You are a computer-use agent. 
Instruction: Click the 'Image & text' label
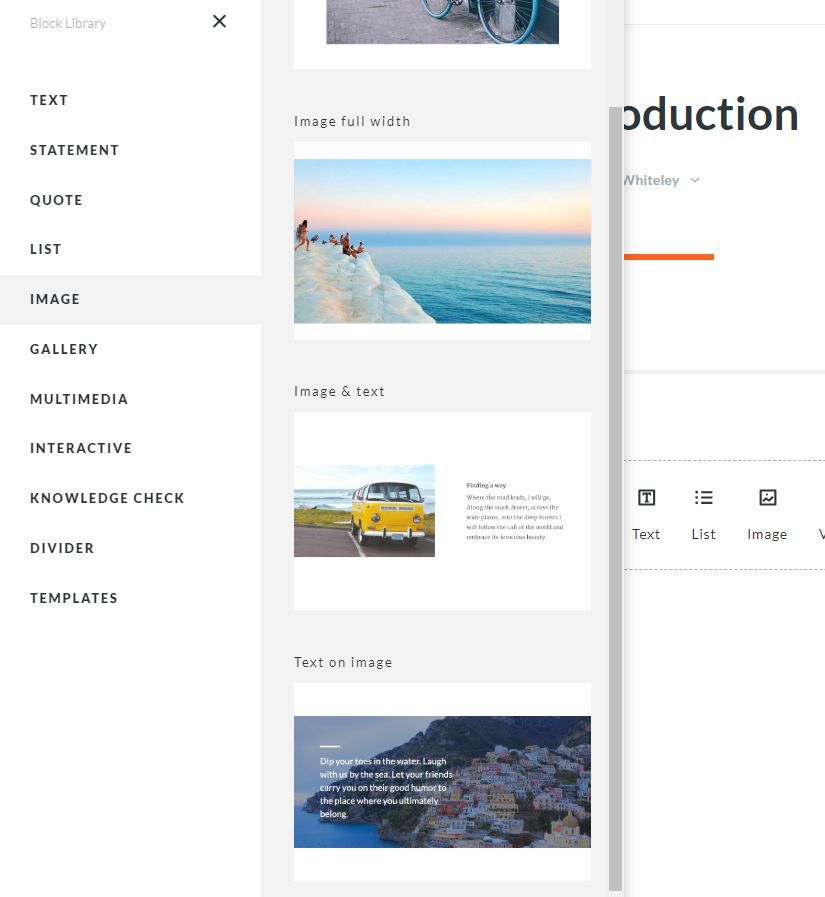339,391
